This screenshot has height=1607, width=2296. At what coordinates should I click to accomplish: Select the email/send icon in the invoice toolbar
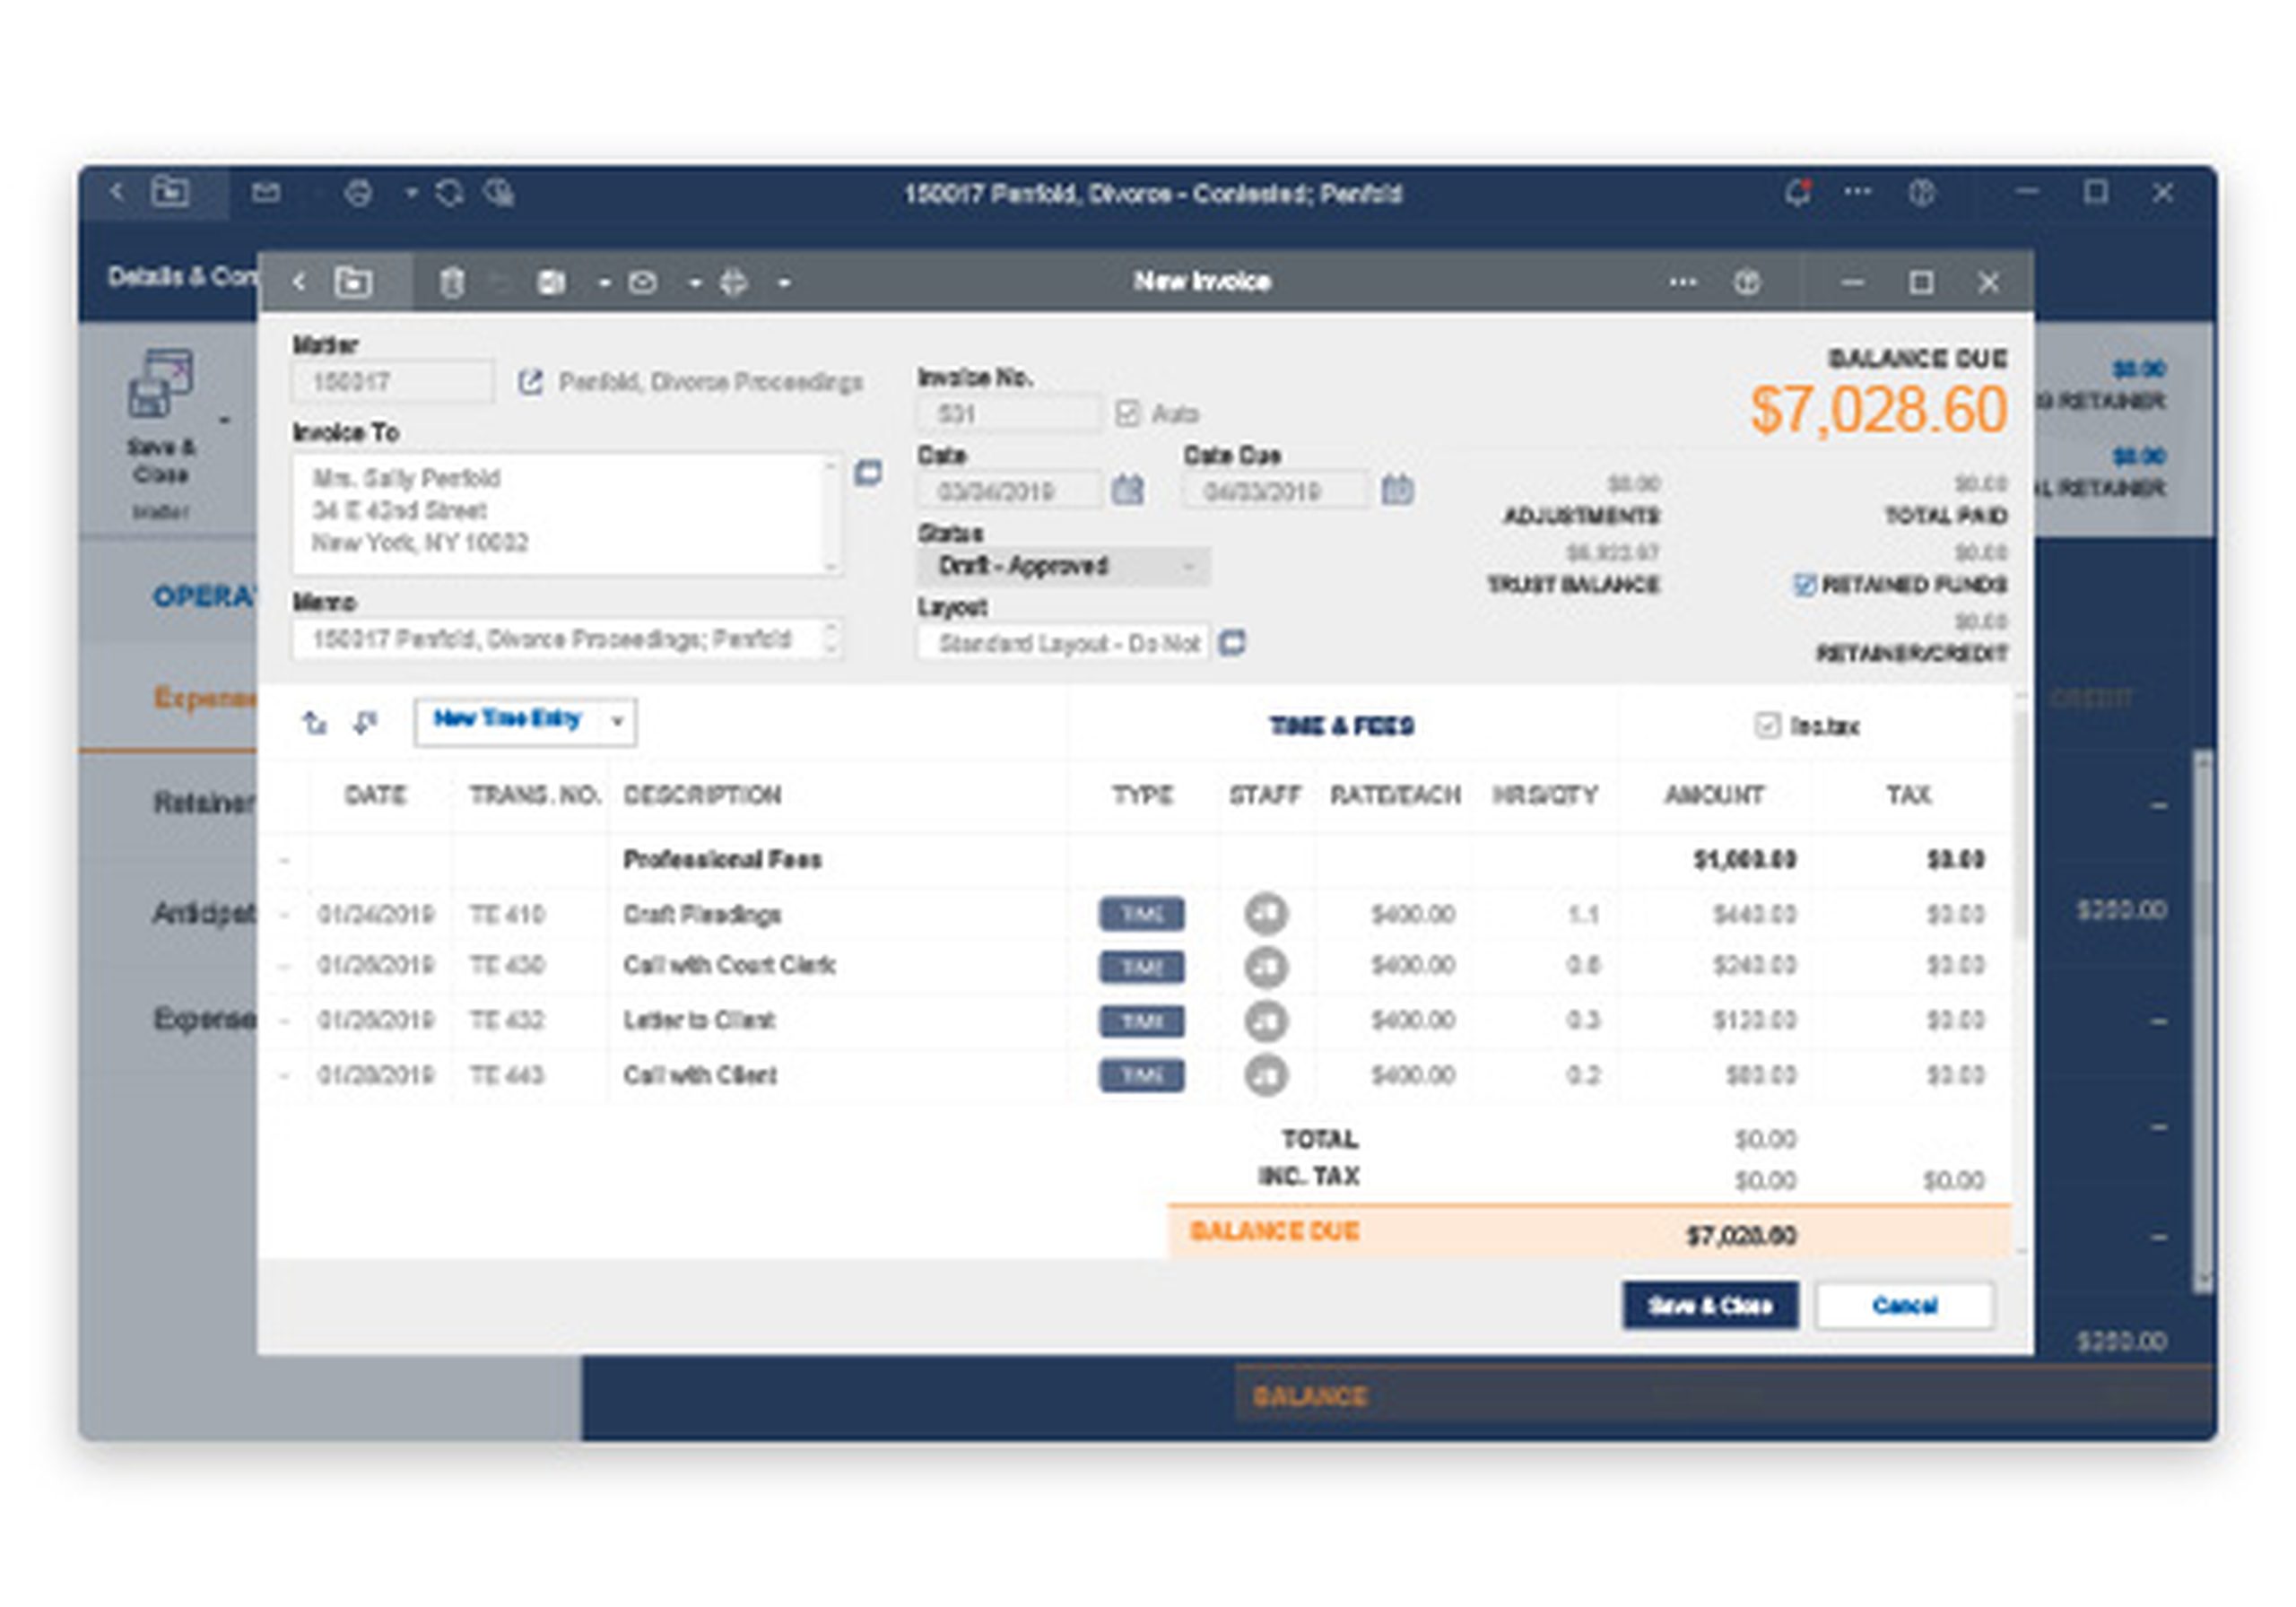pyautogui.click(x=644, y=282)
